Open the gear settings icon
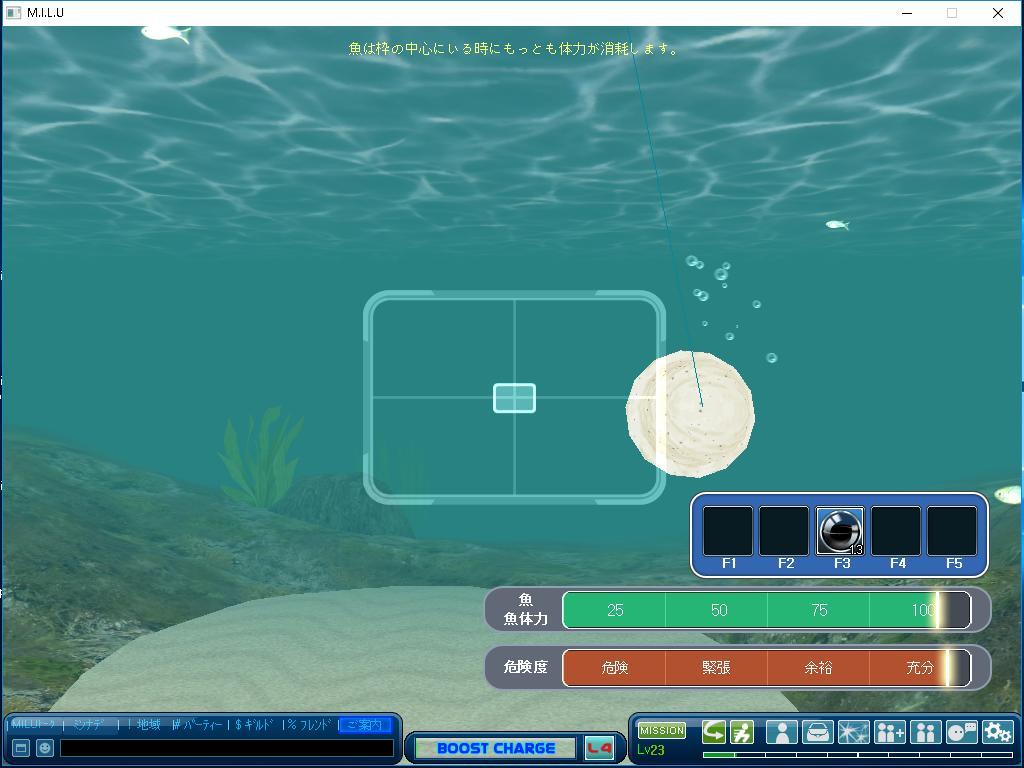The width and height of the screenshot is (1024, 768). [x=997, y=732]
